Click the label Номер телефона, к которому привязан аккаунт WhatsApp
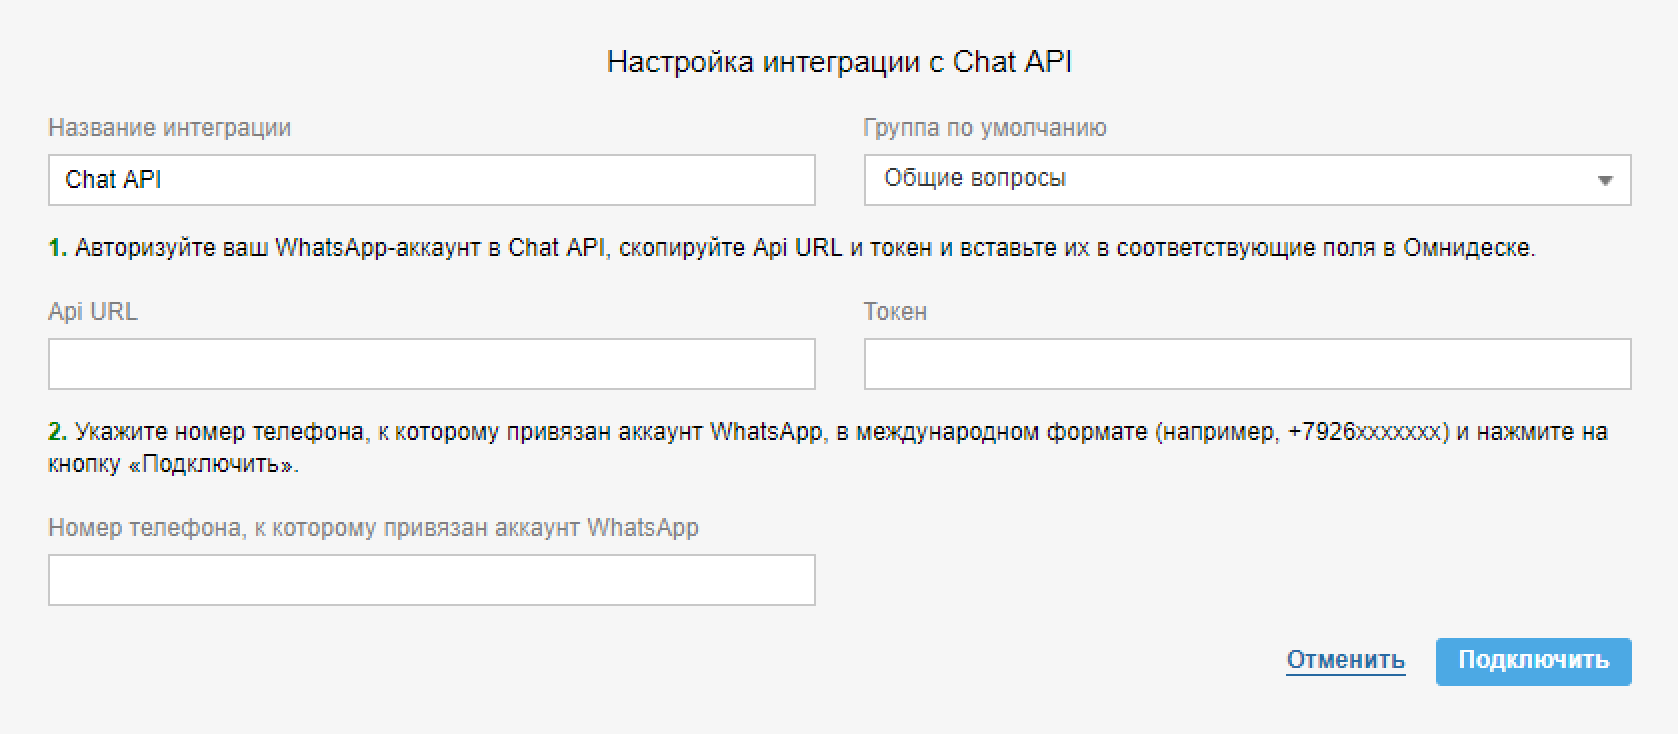Screen dimensions: 1678x734 [x=373, y=527]
